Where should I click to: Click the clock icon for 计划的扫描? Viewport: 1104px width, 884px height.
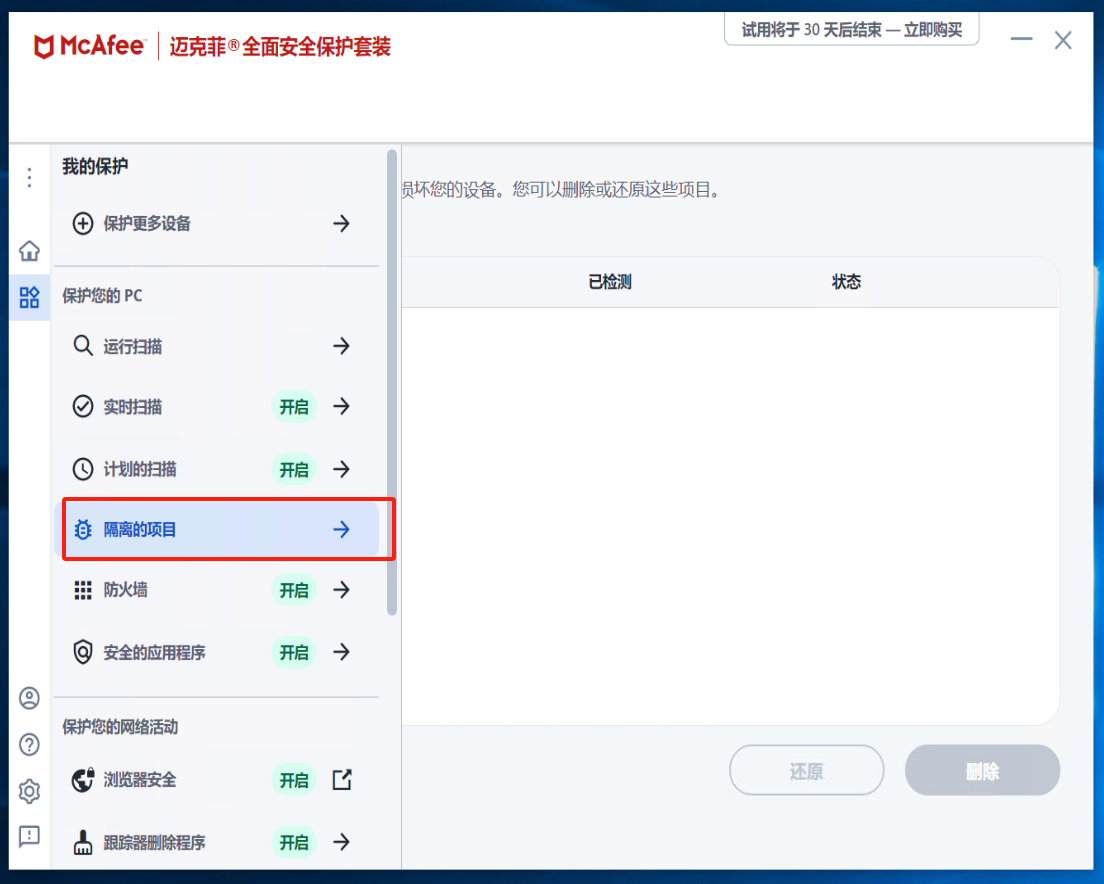click(83, 469)
